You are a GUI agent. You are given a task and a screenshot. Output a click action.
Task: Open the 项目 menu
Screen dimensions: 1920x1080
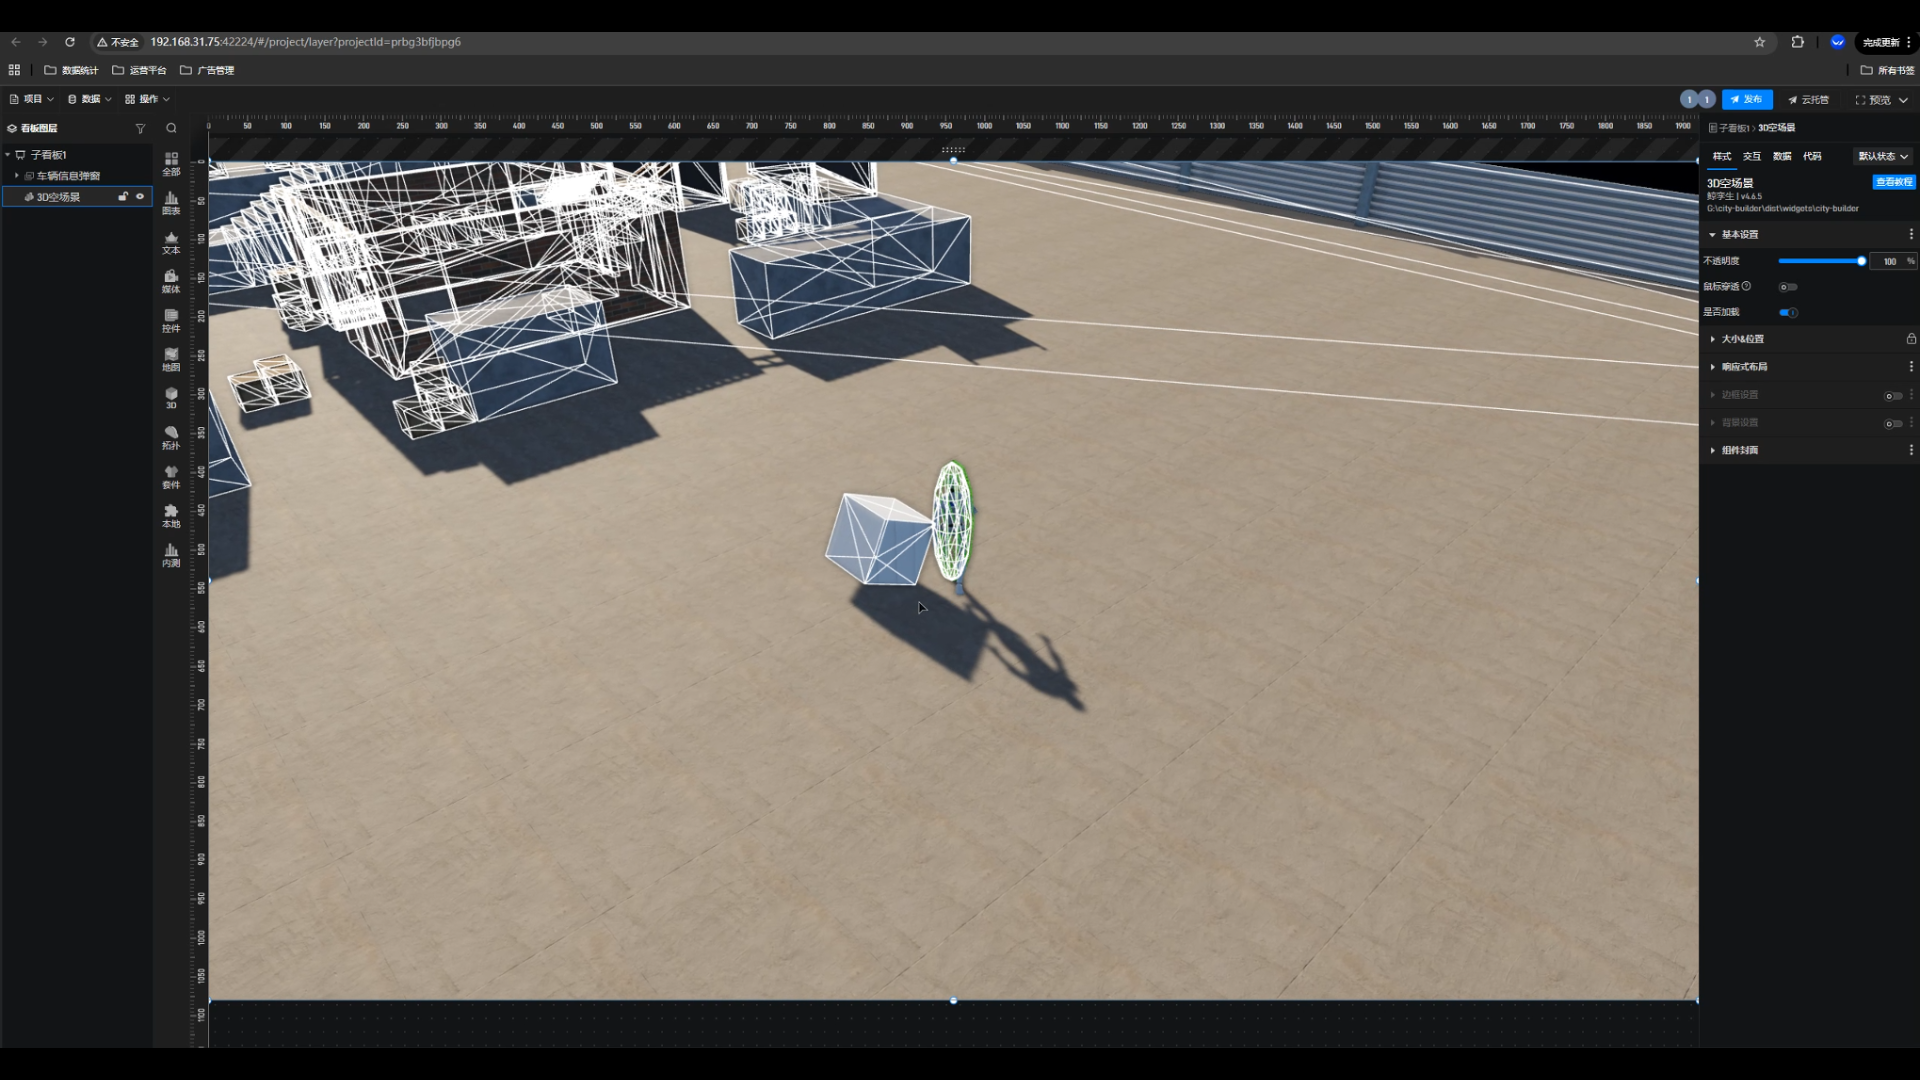click(32, 99)
